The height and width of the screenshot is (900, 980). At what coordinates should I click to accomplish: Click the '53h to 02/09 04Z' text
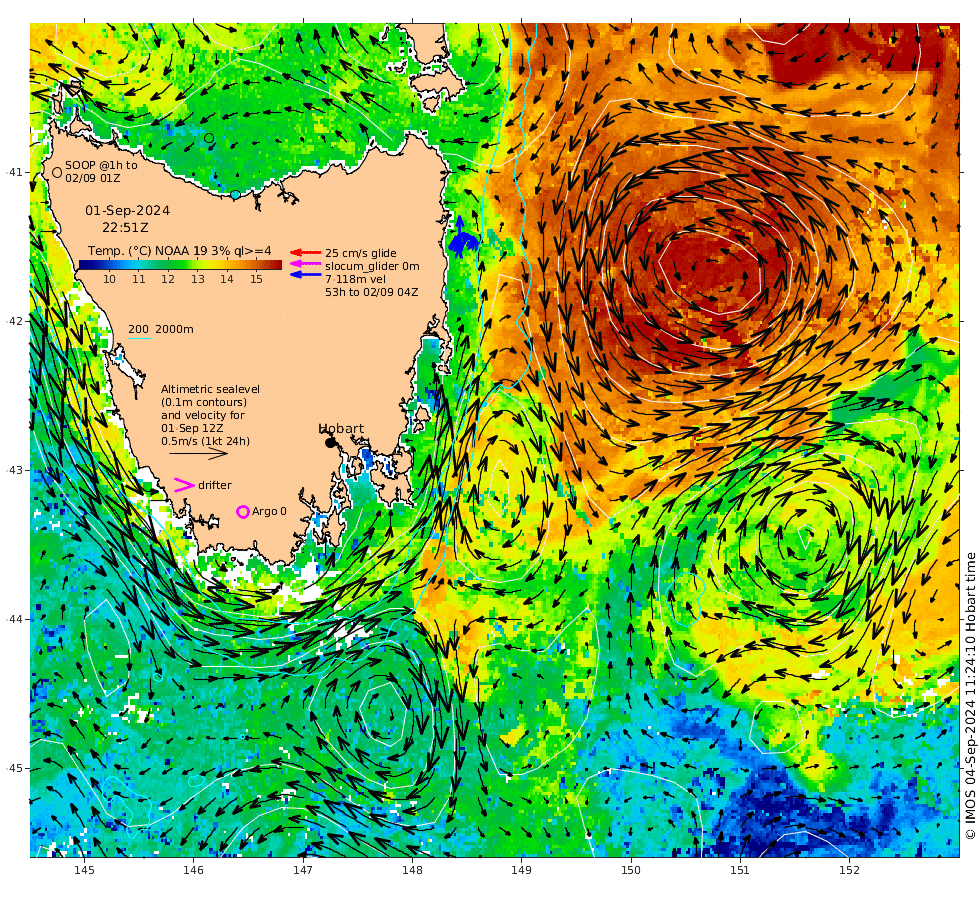click(372, 292)
